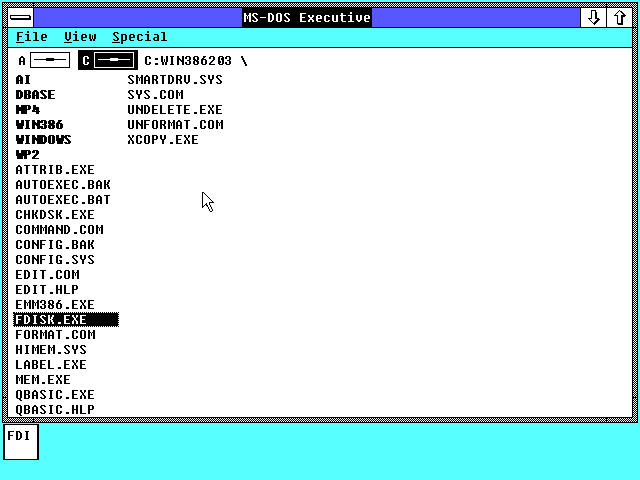This screenshot has width=640, height=480.
Task: Select SYS.COM file
Action: (x=156, y=95)
